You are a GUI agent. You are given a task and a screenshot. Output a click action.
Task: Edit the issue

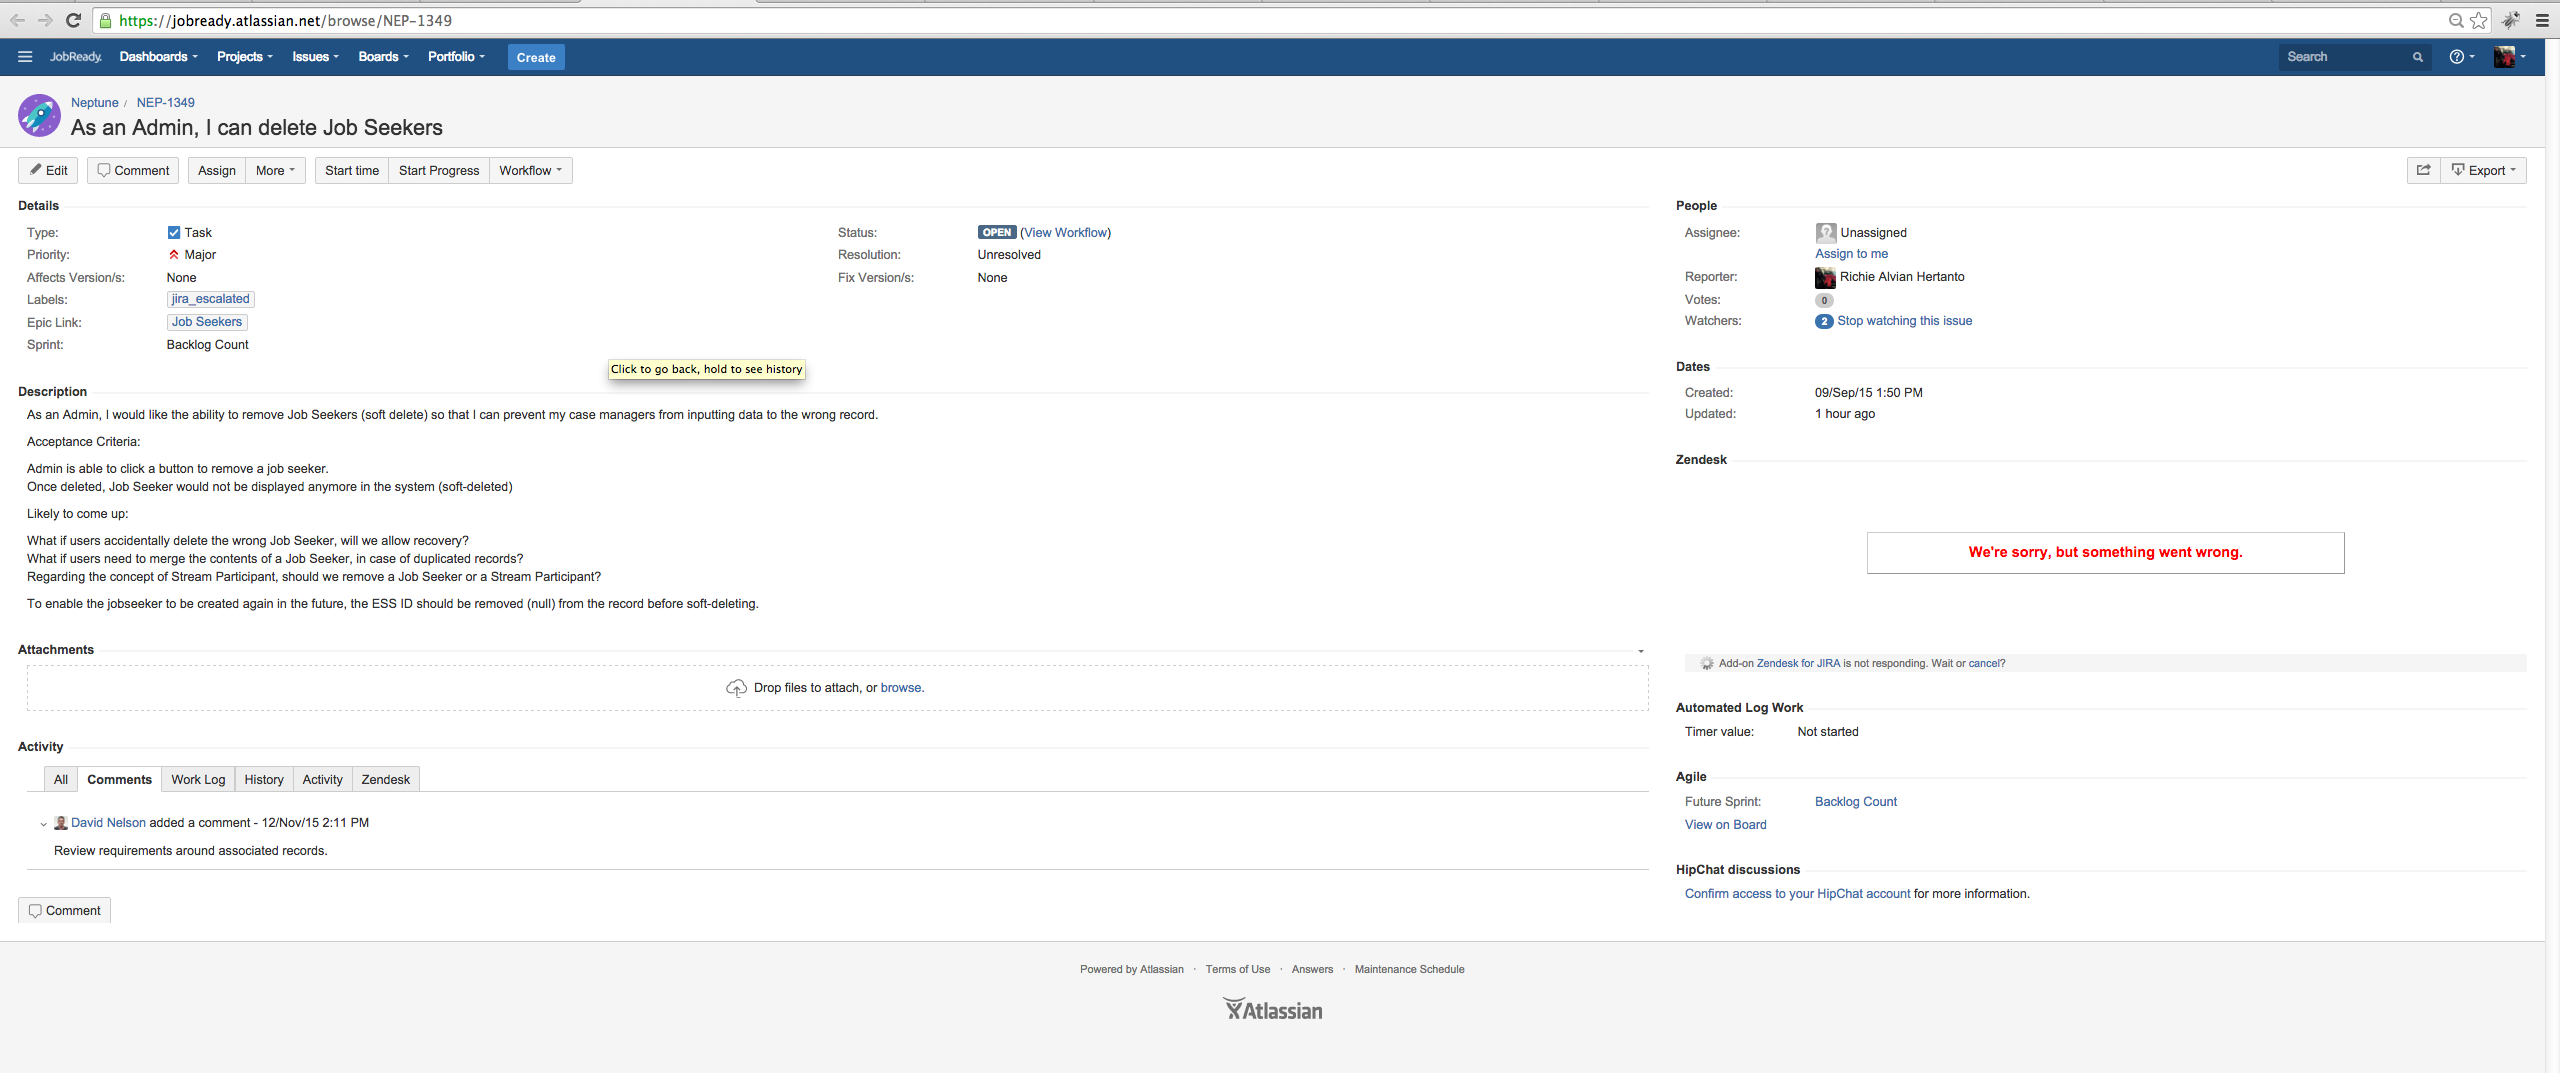pyautogui.click(x=48, y=170)
